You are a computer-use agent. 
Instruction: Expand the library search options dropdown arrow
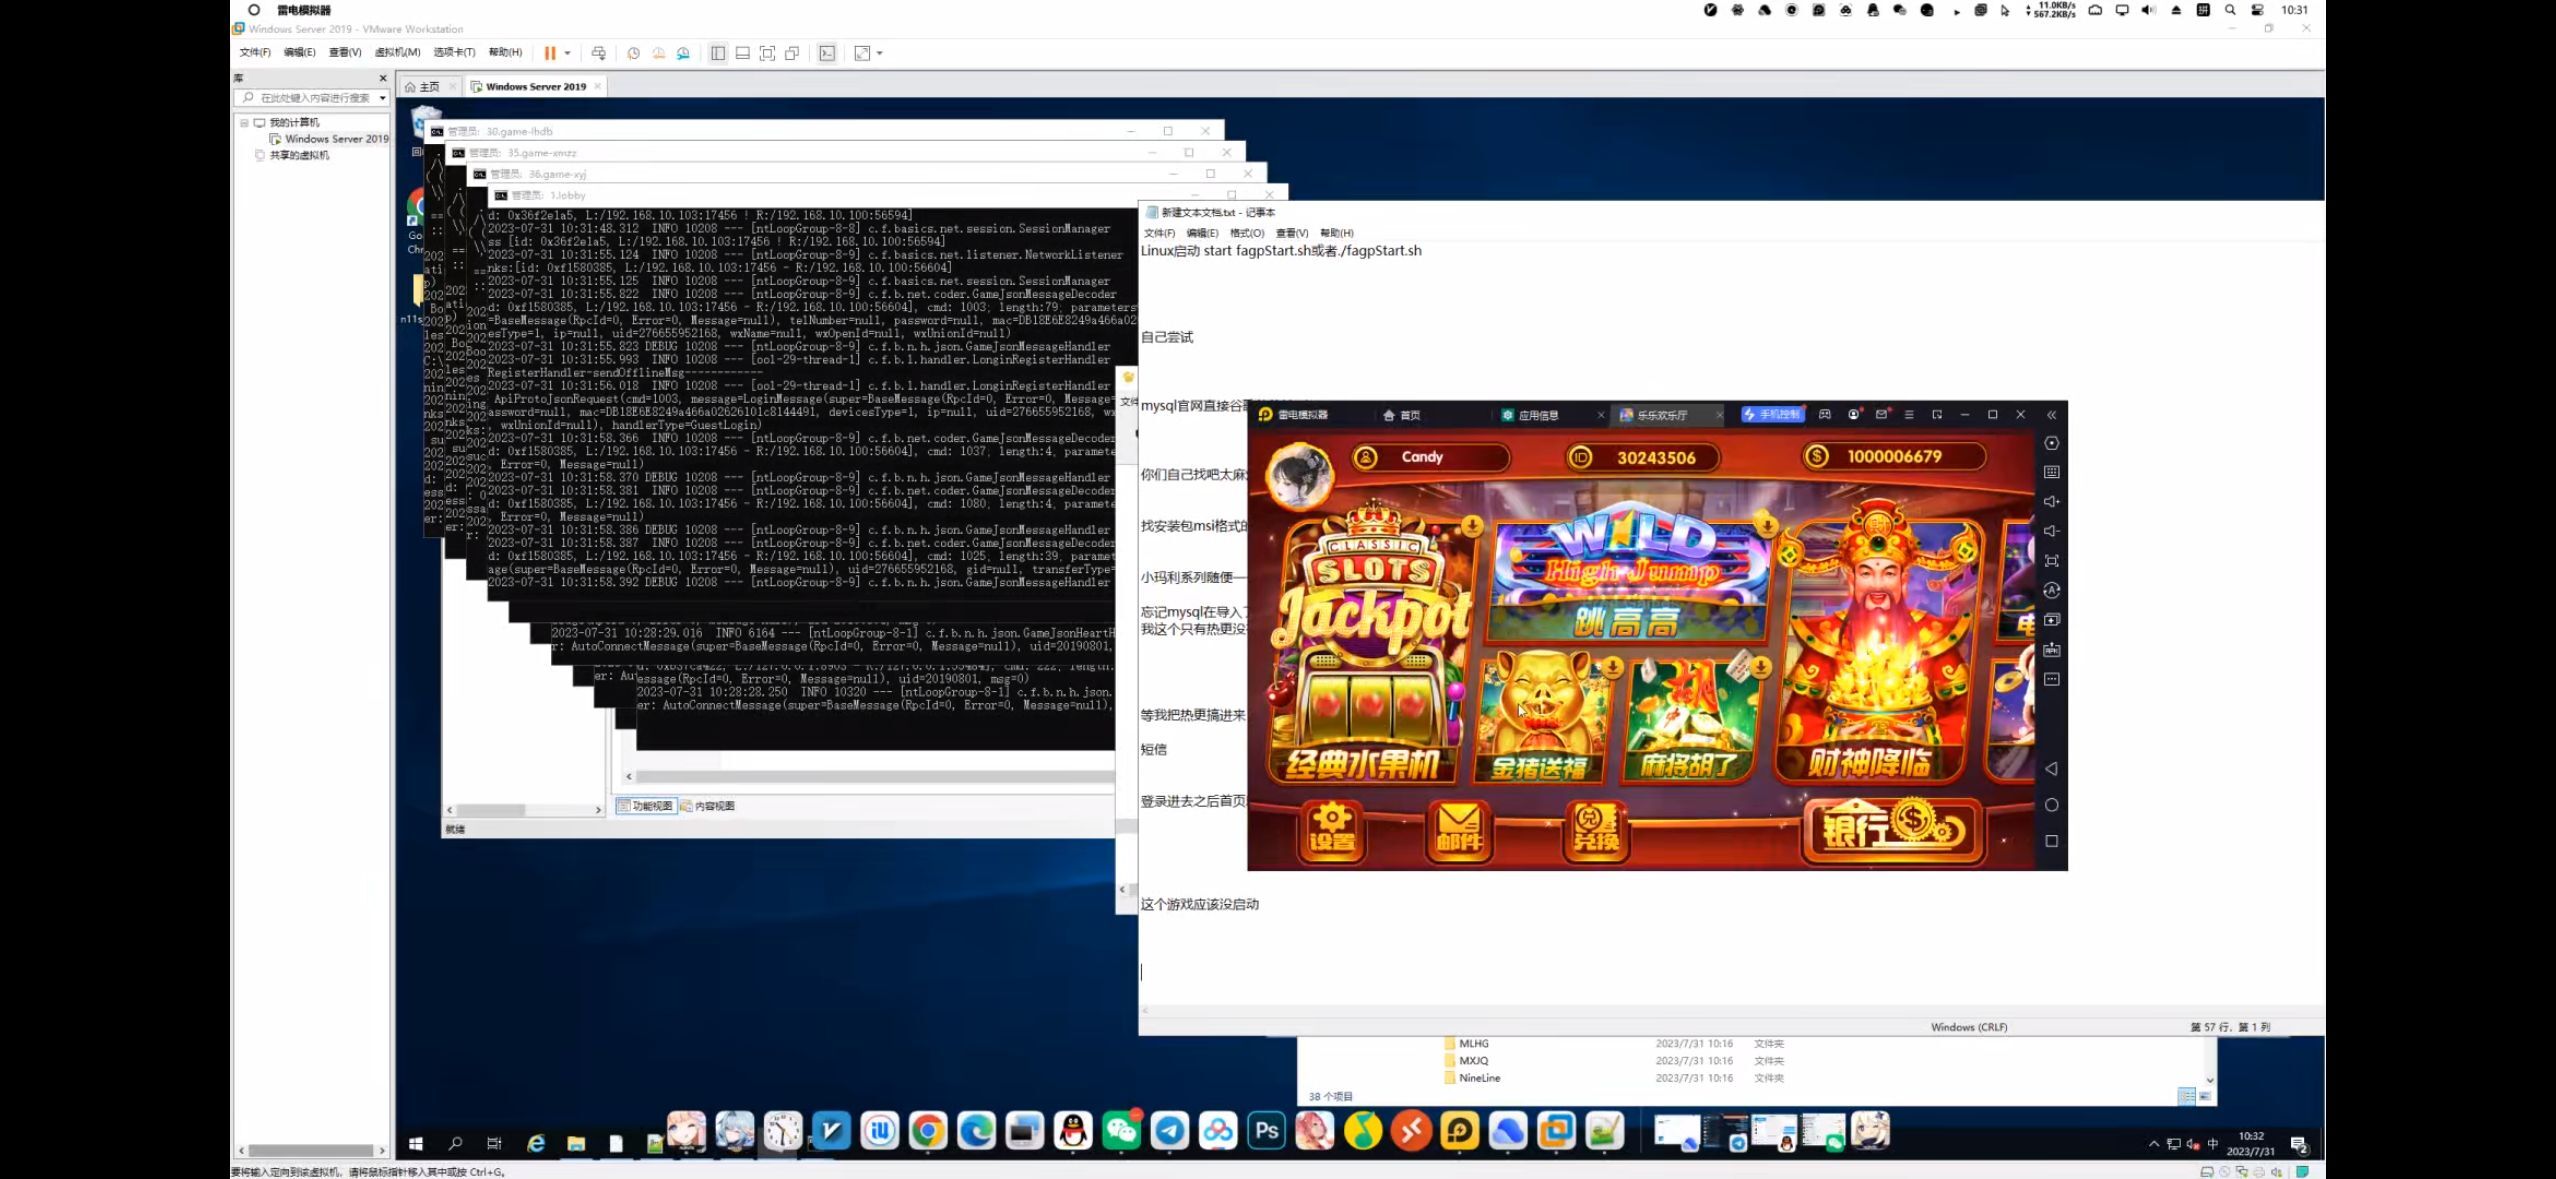(383, 98)
